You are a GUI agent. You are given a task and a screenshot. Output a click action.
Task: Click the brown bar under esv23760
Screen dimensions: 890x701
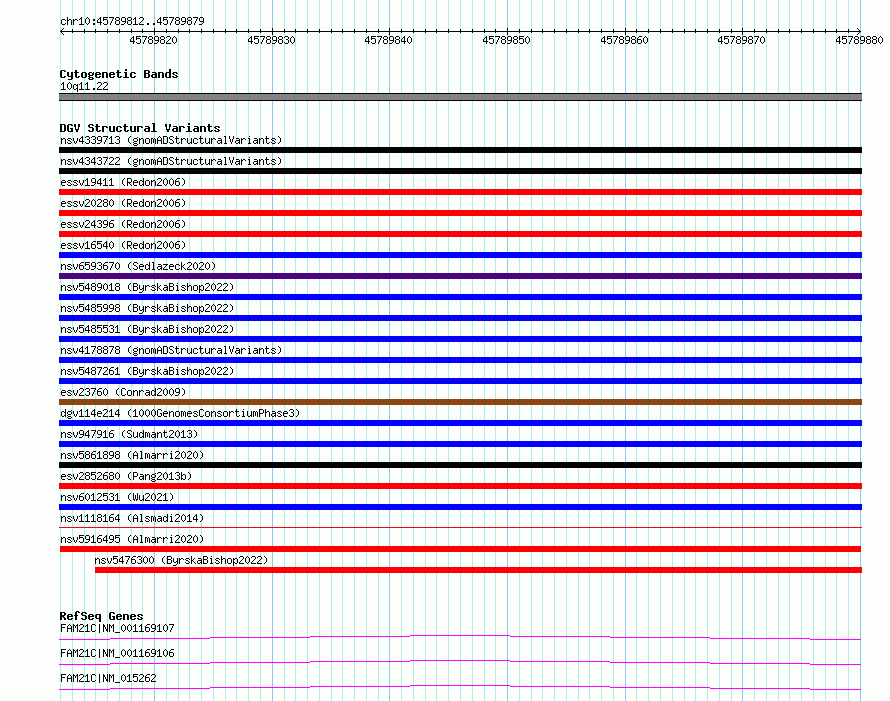coord(460,402)
